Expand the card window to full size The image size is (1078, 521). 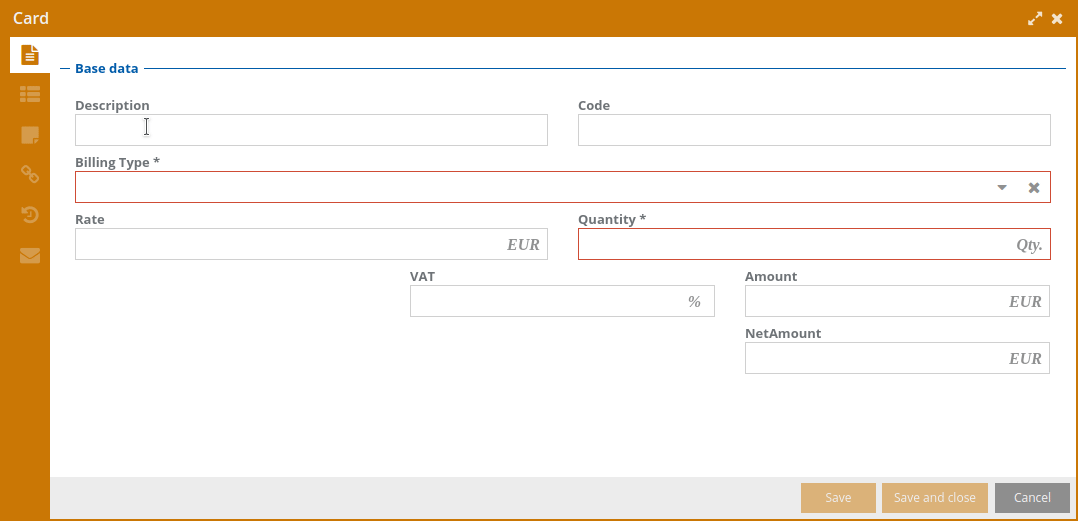tap(1035, 18)
